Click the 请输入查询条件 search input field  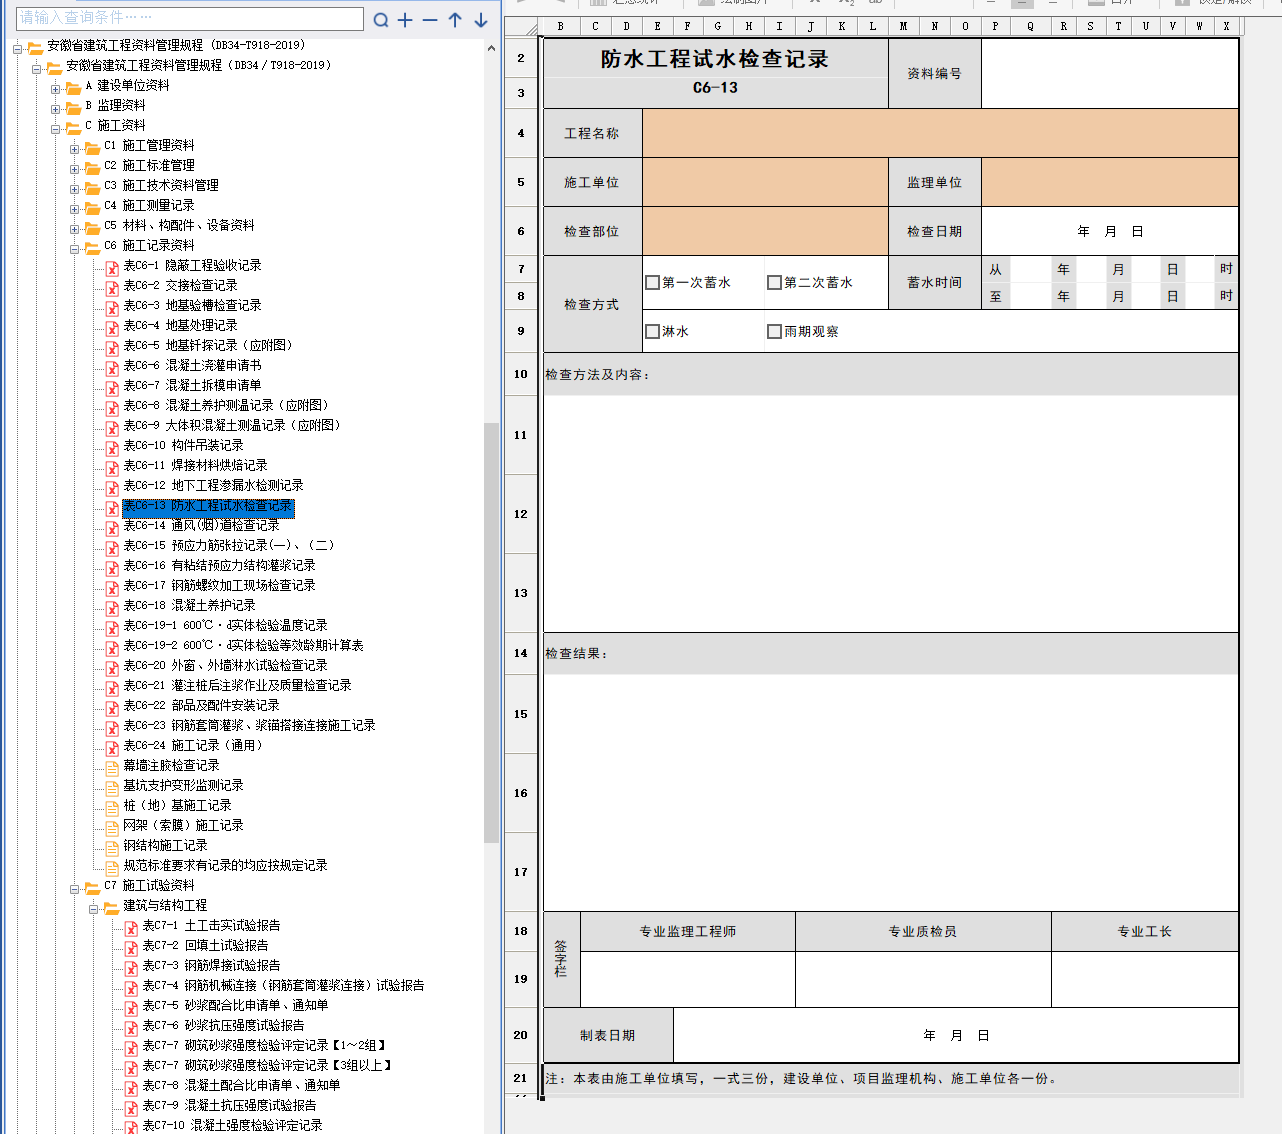190,18
